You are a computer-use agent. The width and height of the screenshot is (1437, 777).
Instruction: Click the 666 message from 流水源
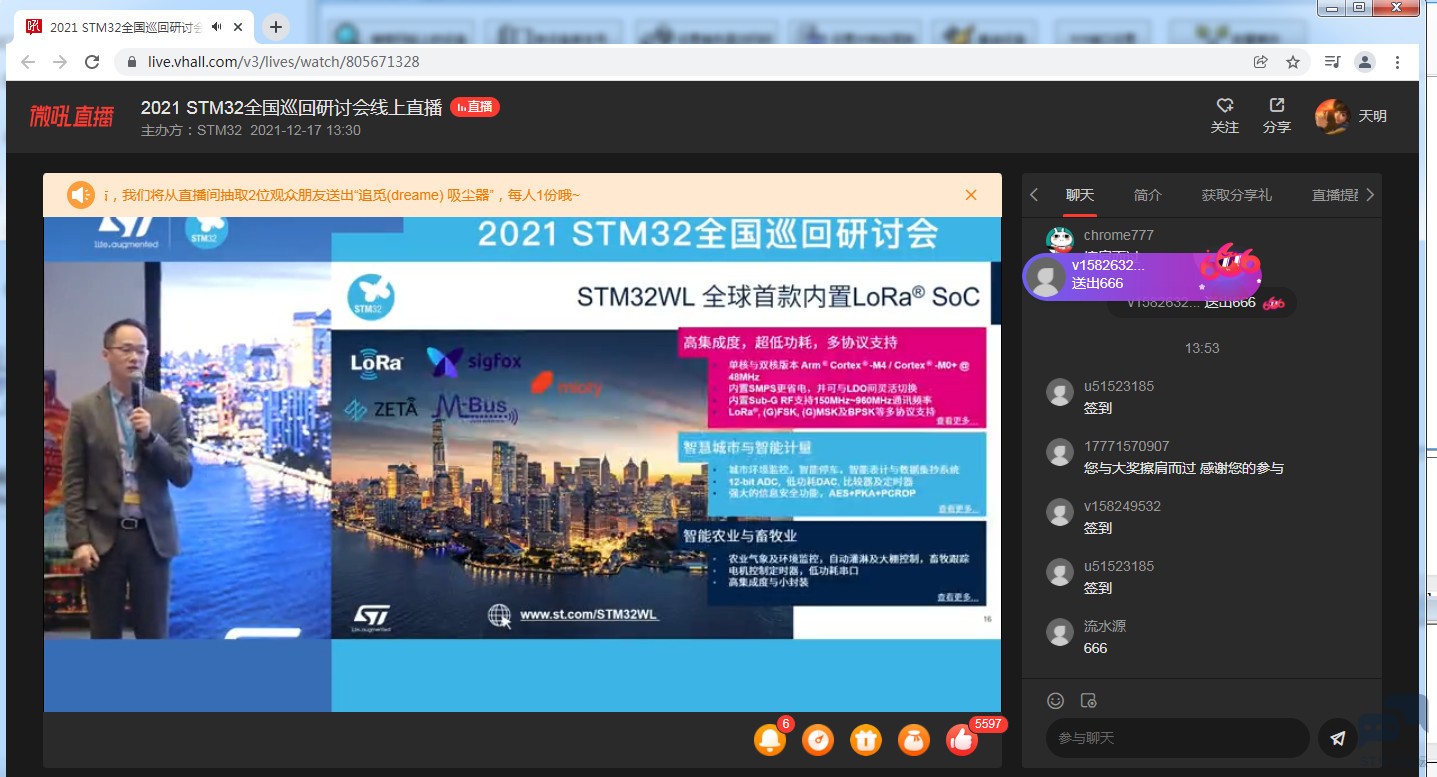tap(1096, 648)
